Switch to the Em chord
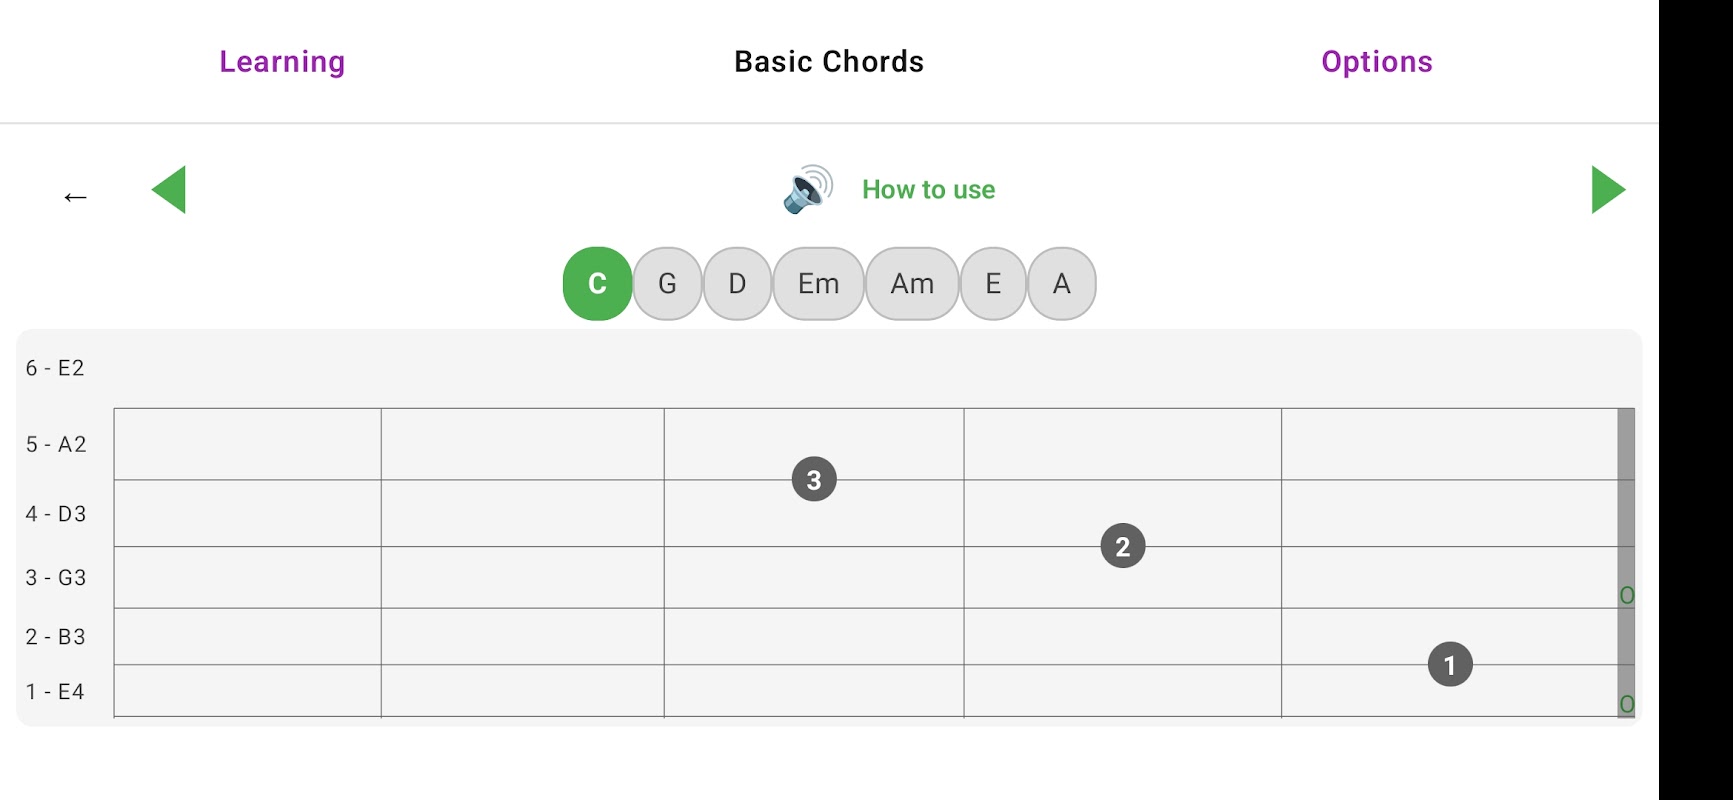The width and height of the screenshot is (1733, 800). (x=818, y=284)
